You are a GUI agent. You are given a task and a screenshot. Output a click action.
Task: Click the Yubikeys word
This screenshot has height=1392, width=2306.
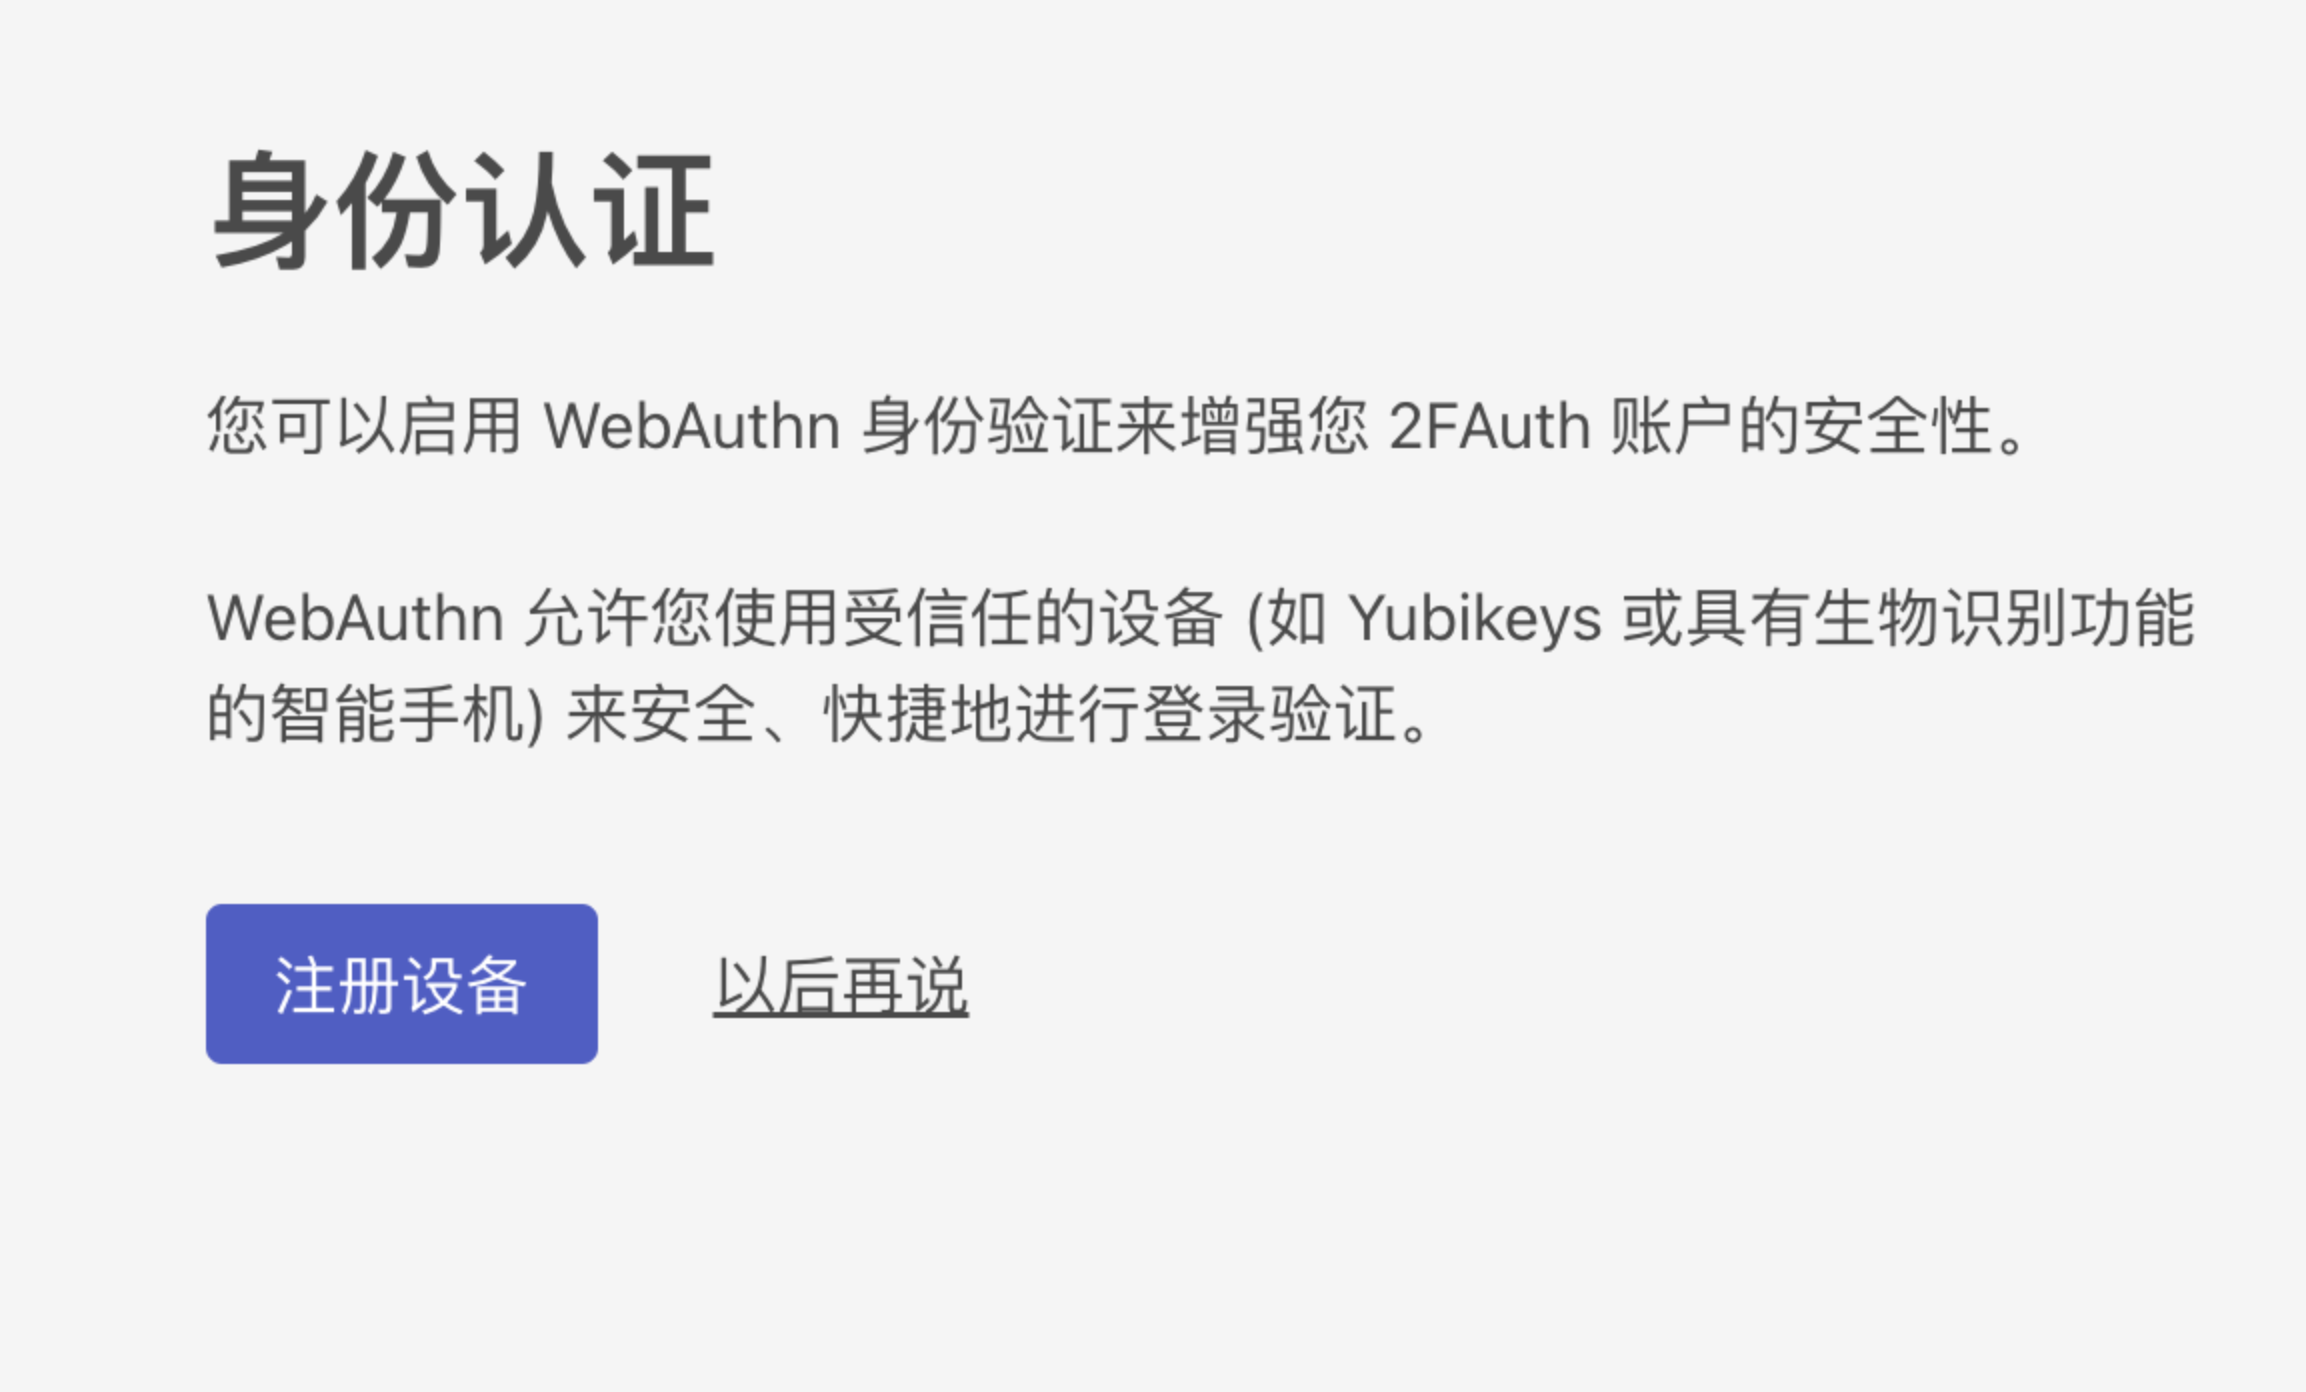point(1475,619)
